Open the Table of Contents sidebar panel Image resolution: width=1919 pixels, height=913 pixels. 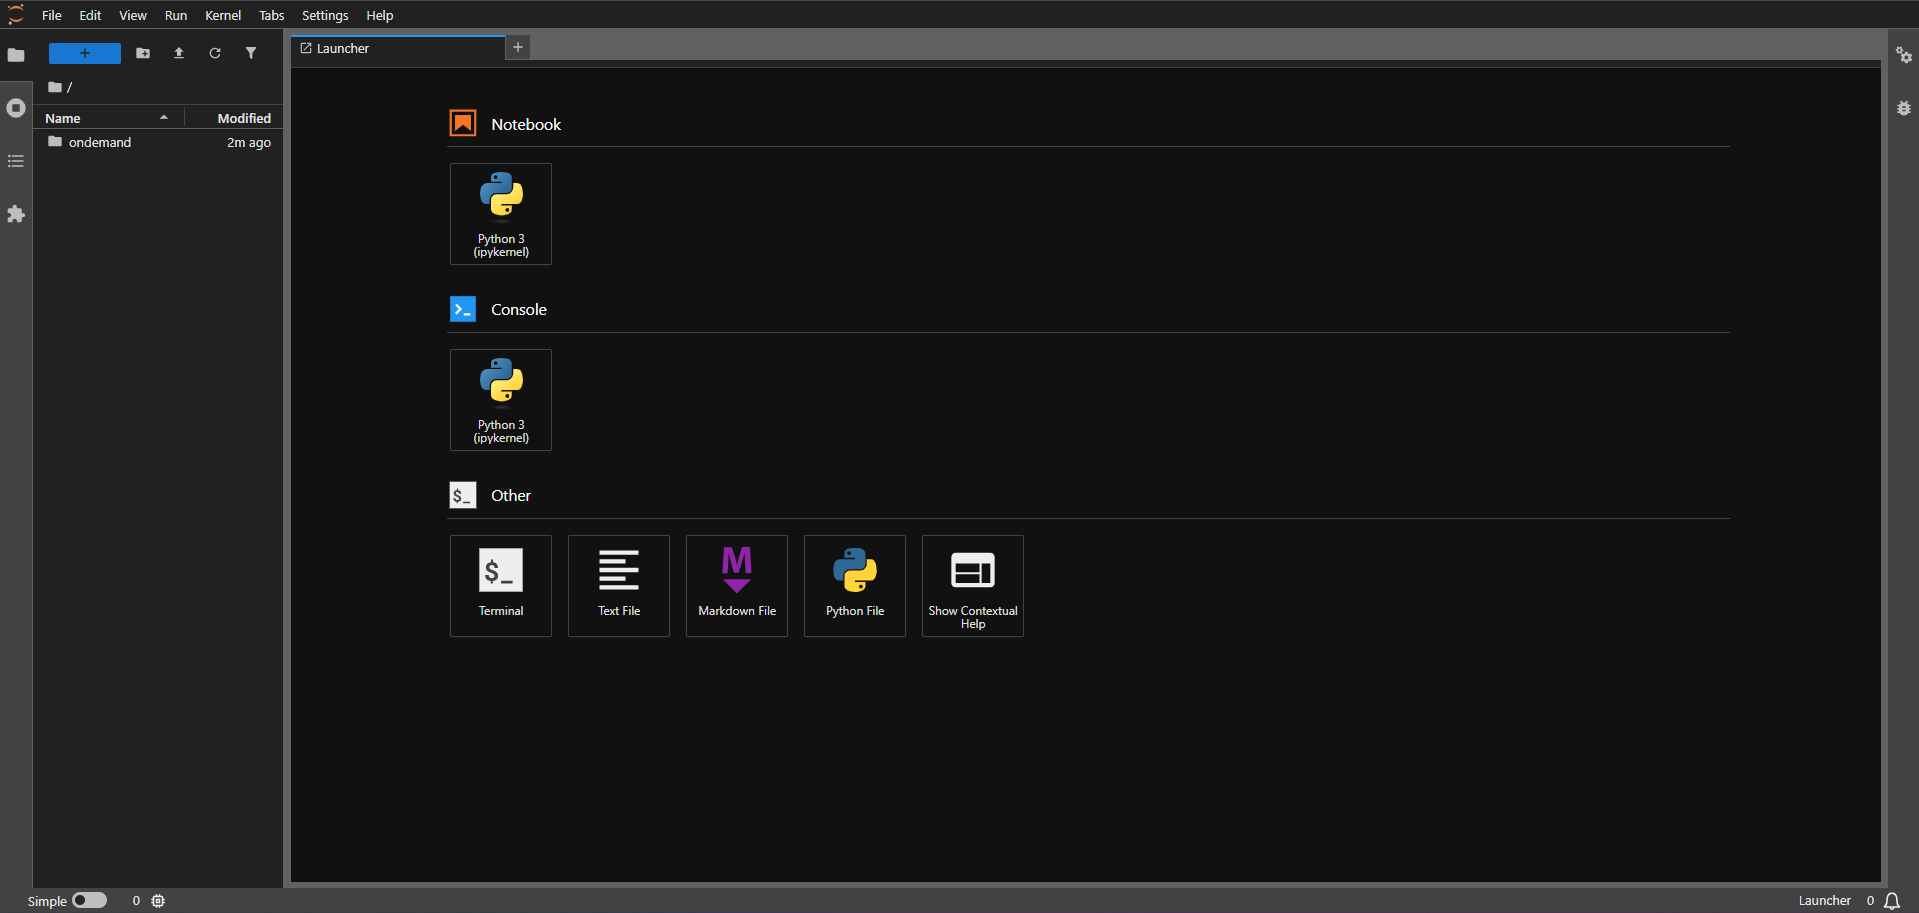pyautogui.click(x=16, y=161)
